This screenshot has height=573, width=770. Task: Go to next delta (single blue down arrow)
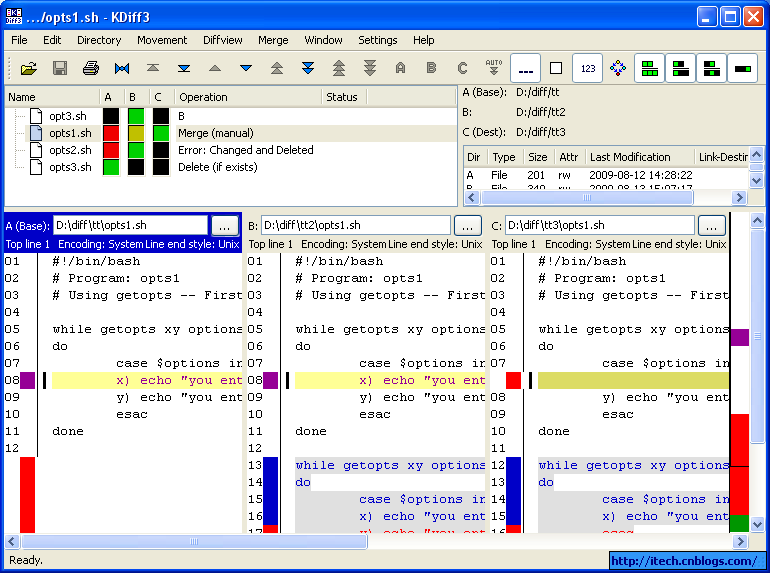point(246,68)
